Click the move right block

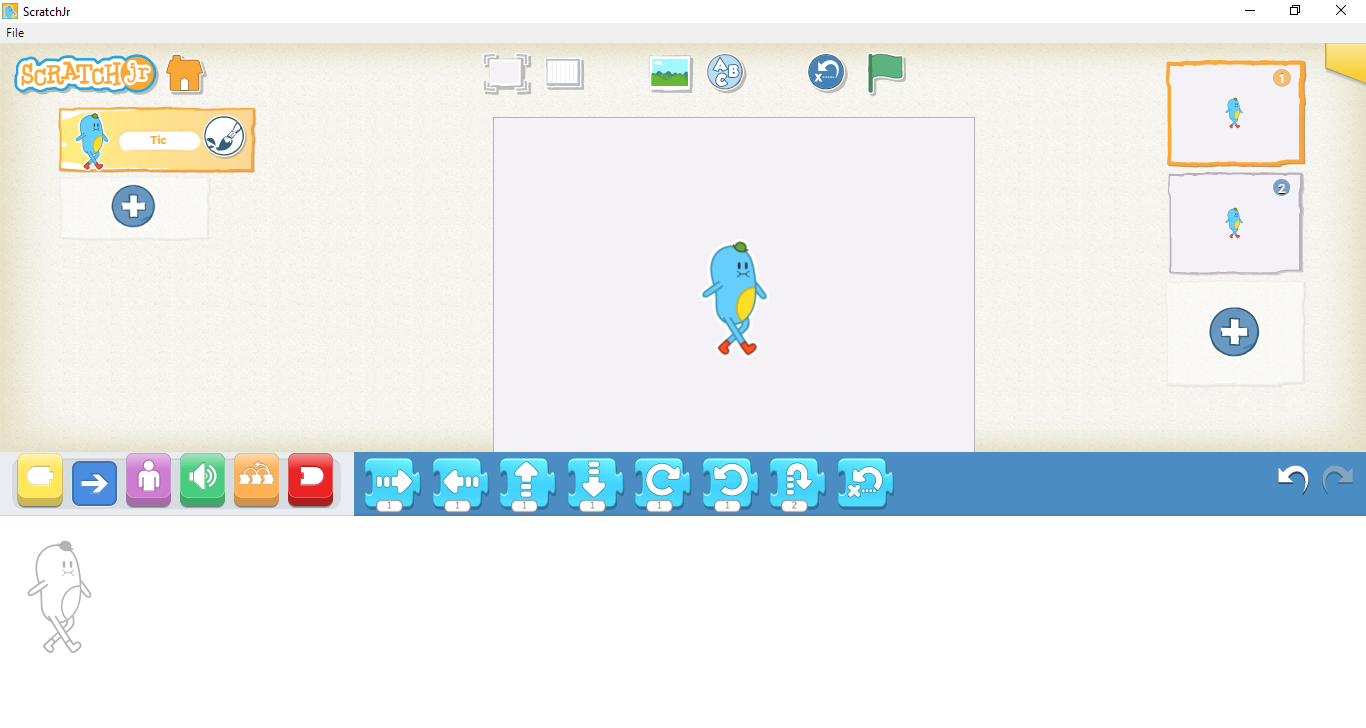[391, 482]
